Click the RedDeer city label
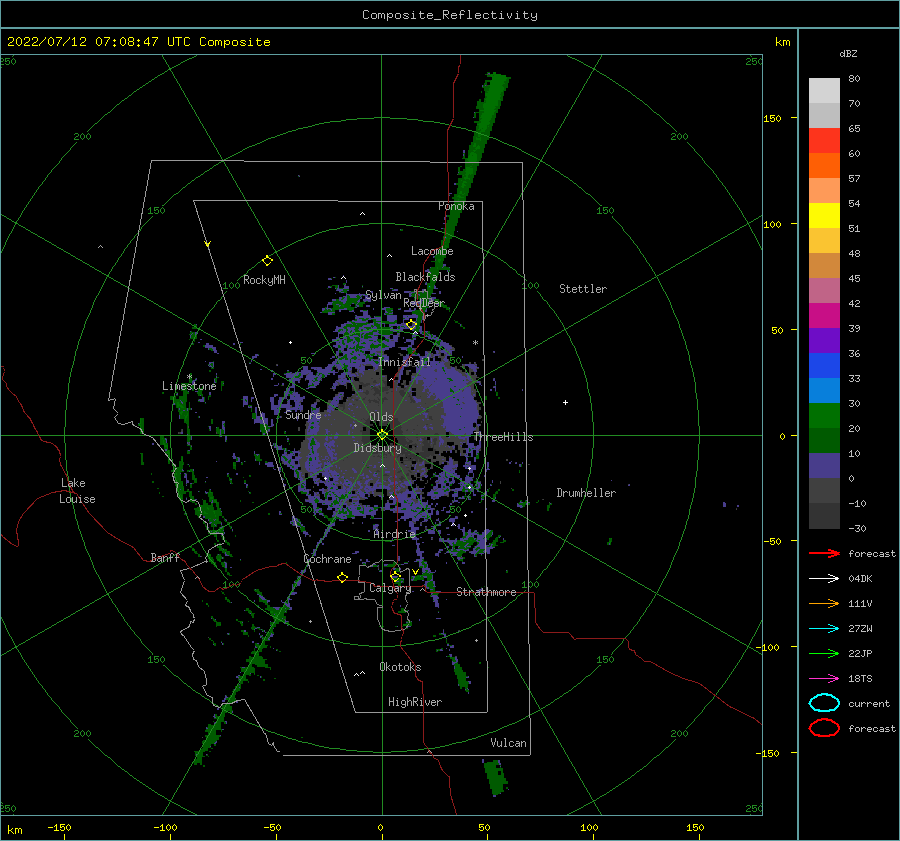The height and width of the screenshot is (841, 900). click(424, 303)
